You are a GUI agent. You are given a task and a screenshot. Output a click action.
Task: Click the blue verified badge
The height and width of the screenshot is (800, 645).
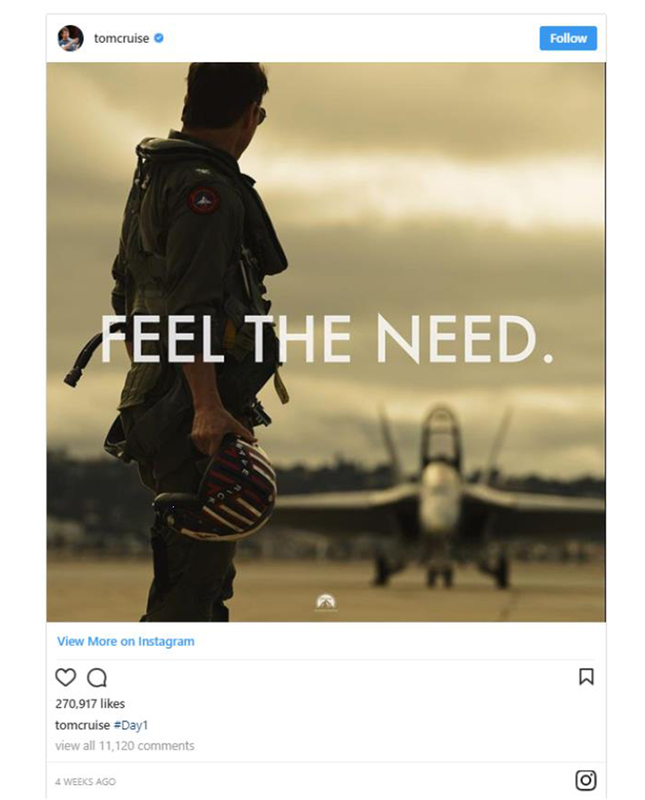159,38
